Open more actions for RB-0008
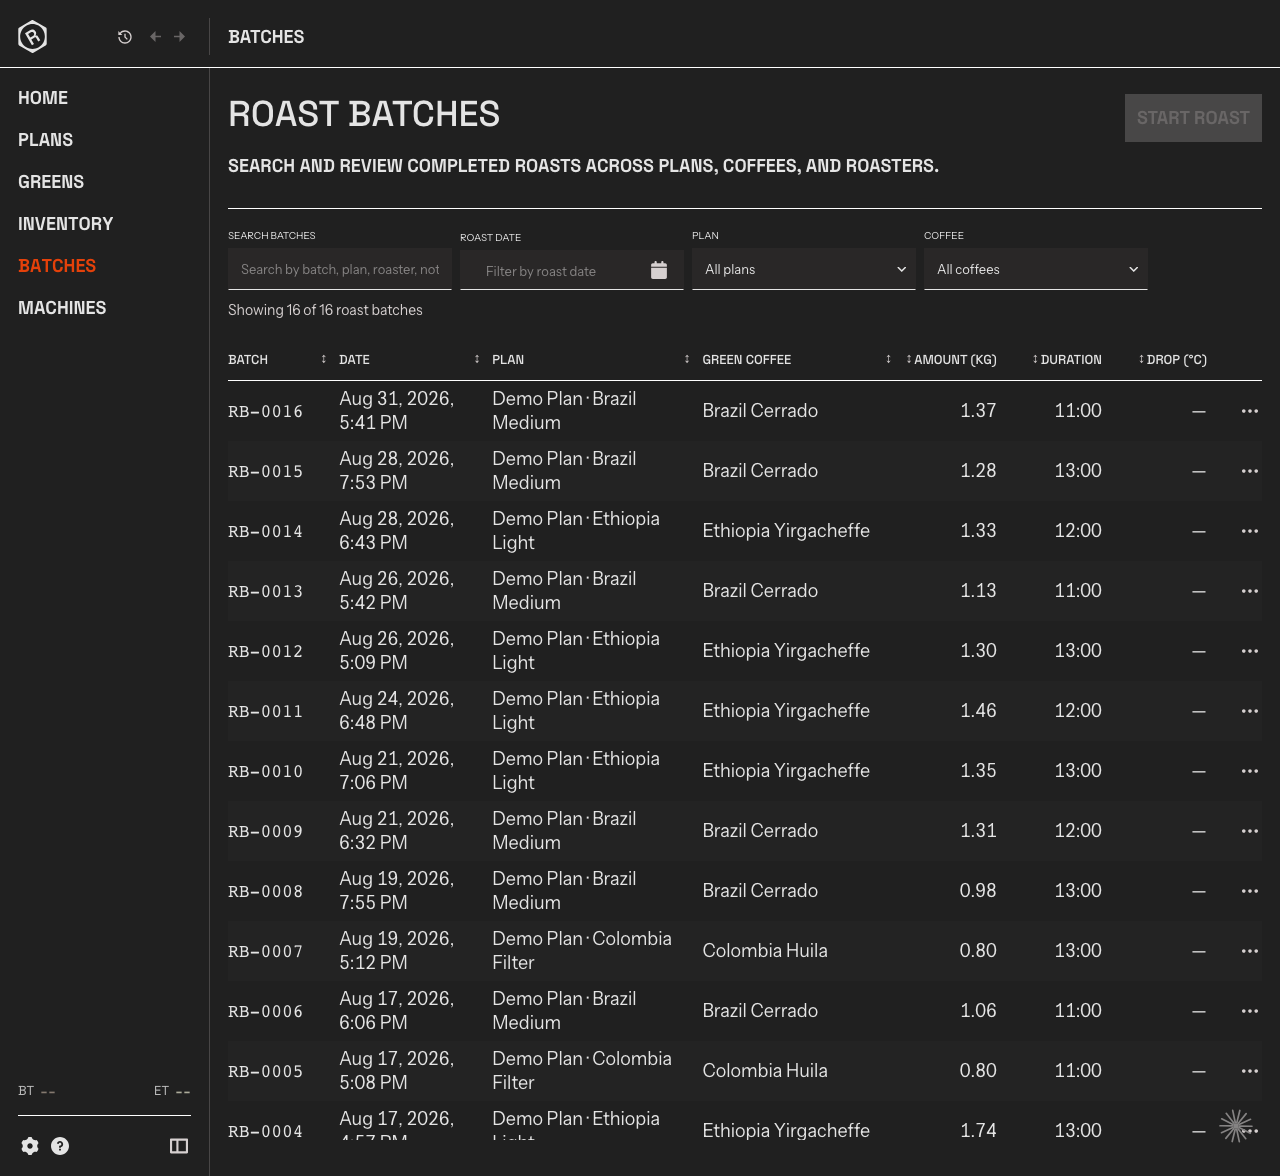 1250,891
